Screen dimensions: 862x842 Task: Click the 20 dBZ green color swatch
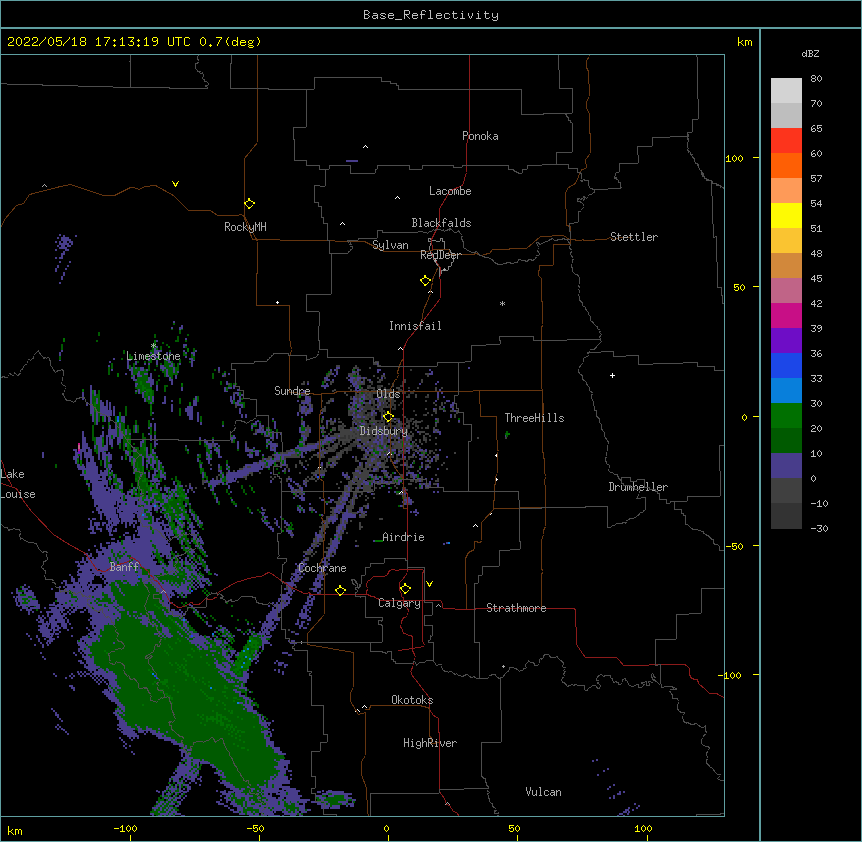[786, 440]
